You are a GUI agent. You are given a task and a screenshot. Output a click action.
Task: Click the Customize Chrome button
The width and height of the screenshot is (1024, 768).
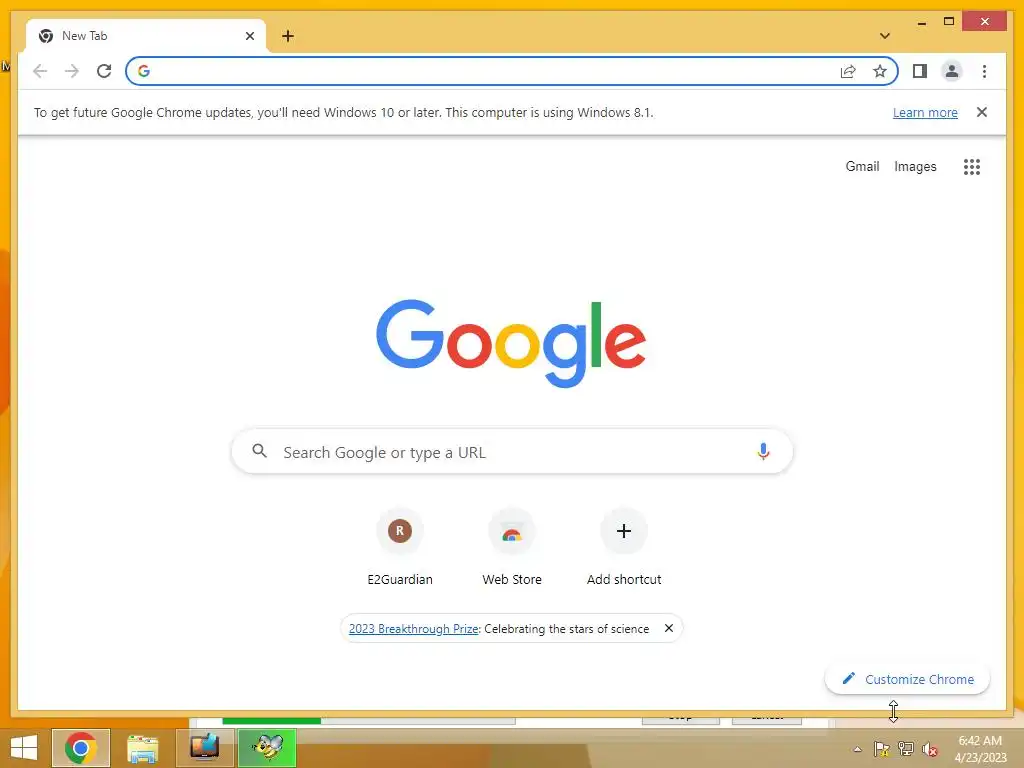[x=907, y=679]
